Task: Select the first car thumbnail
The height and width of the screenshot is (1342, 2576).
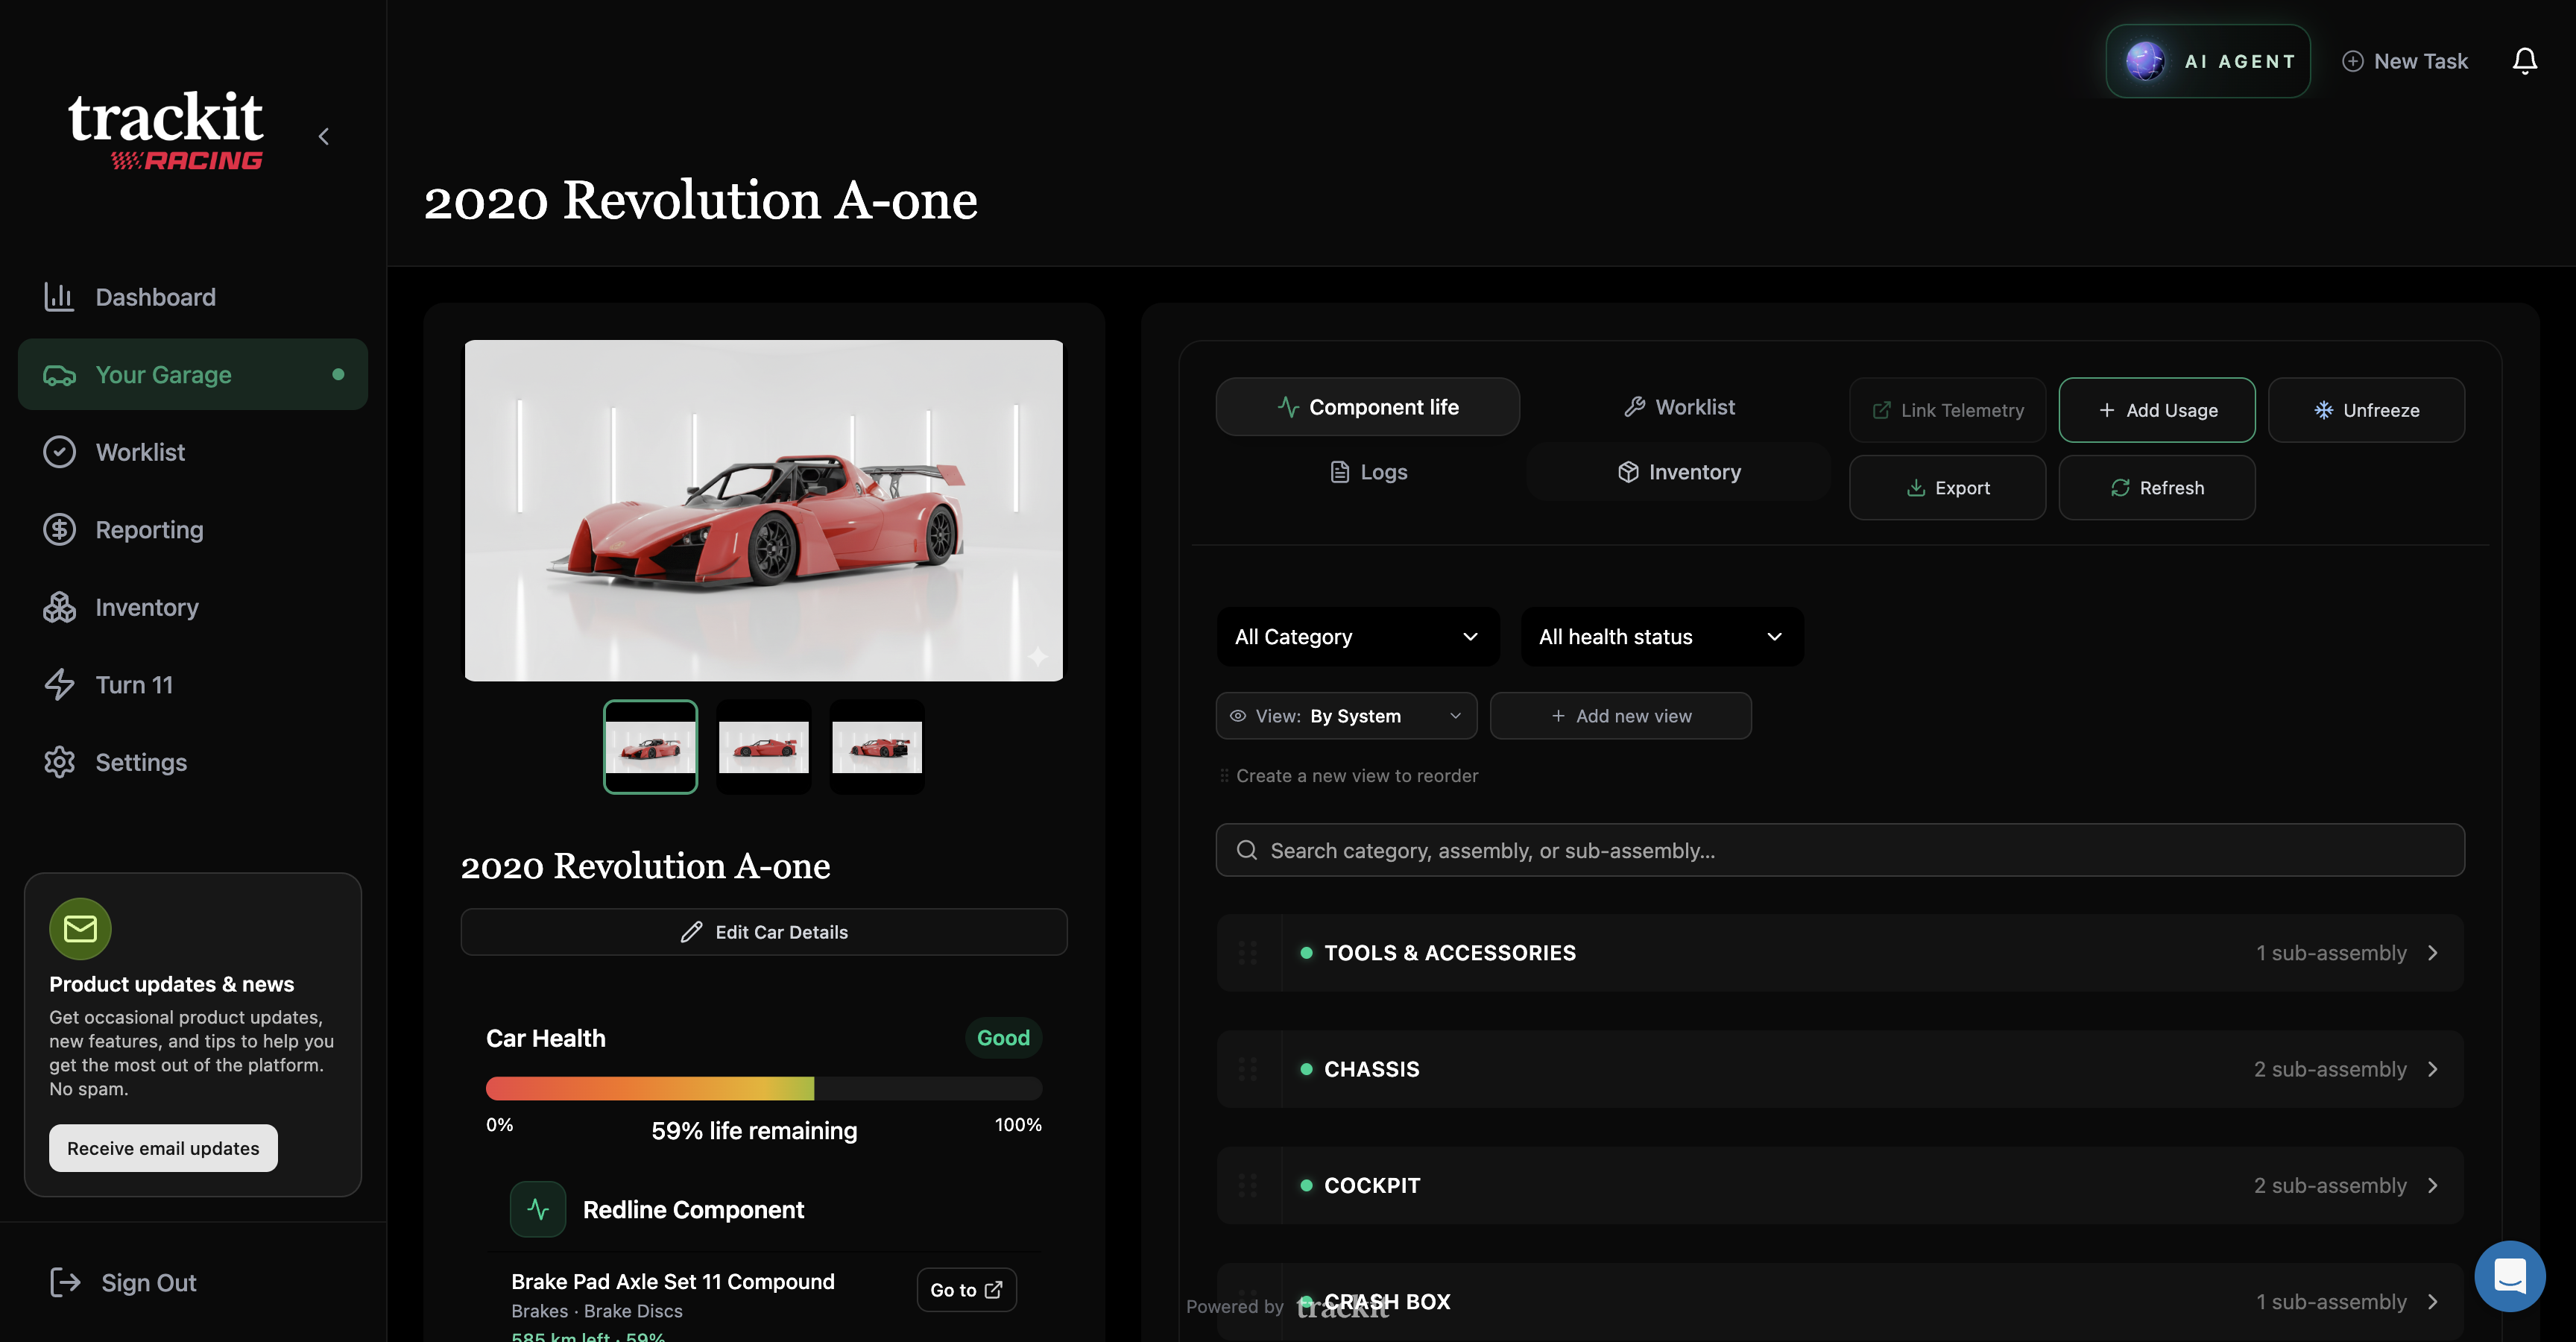Action: pos(650,747)
